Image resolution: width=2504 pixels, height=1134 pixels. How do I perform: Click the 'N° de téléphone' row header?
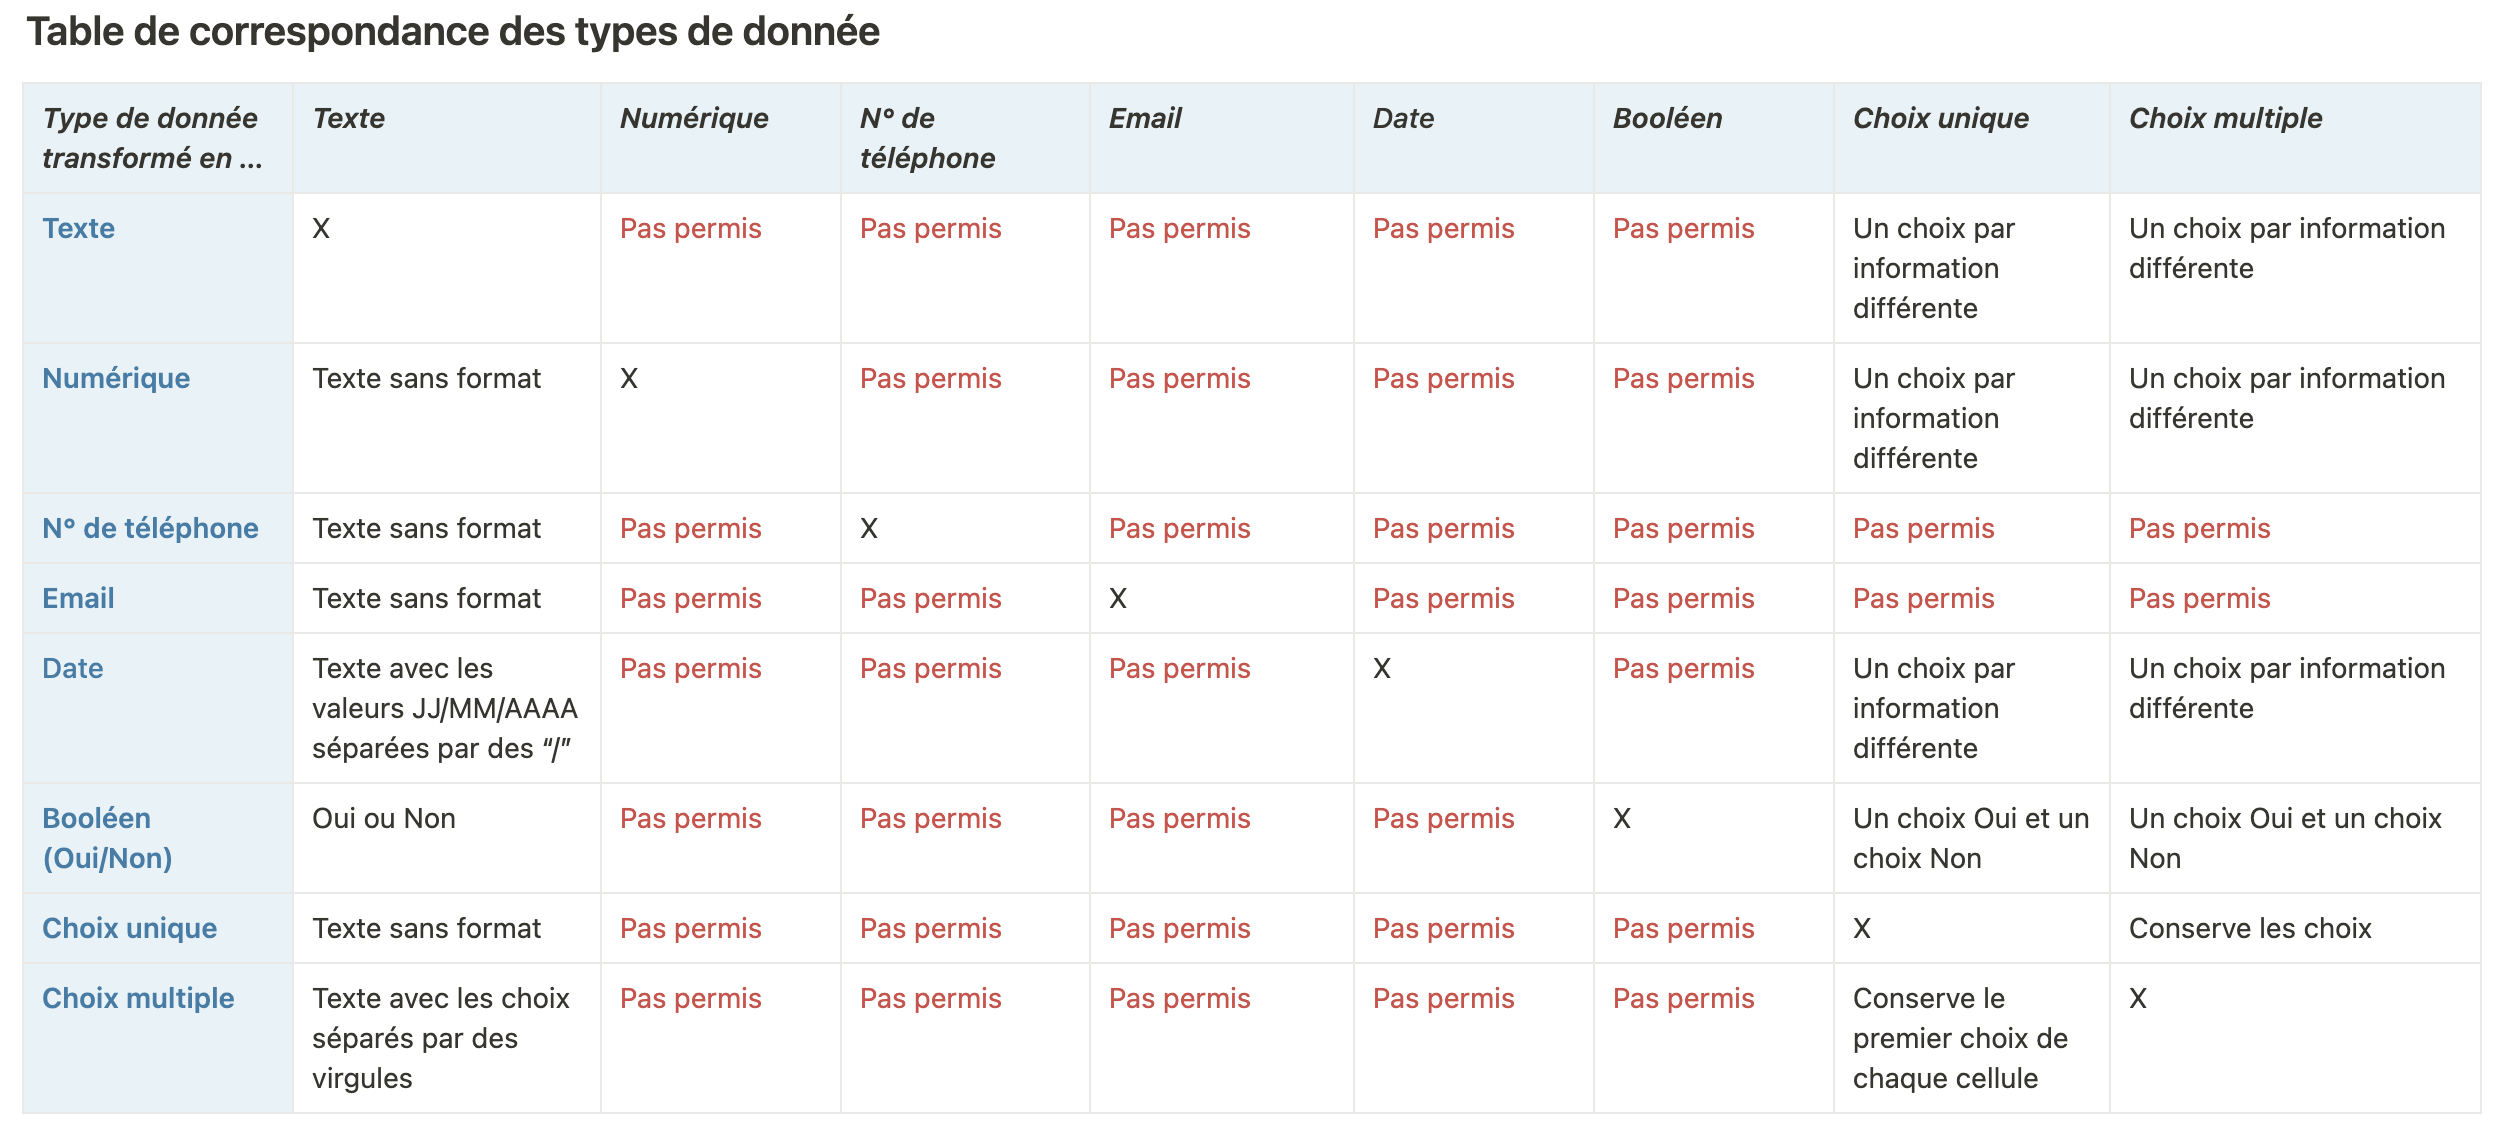click(x=150, y=528)
